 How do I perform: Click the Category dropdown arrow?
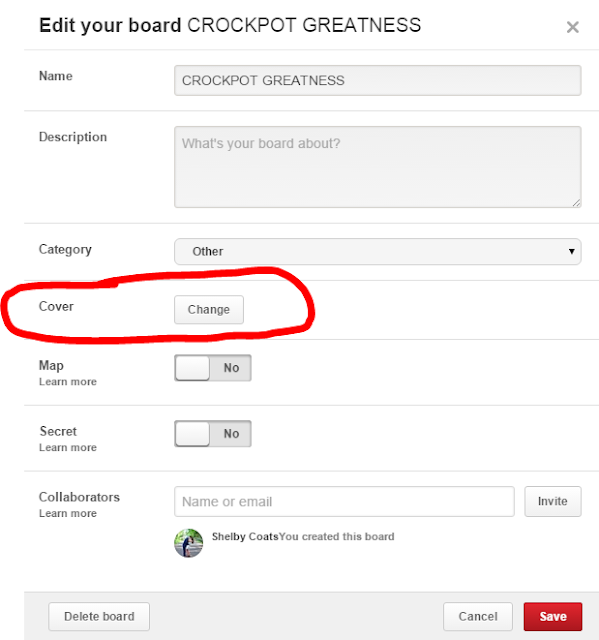(x=572, y=251)
